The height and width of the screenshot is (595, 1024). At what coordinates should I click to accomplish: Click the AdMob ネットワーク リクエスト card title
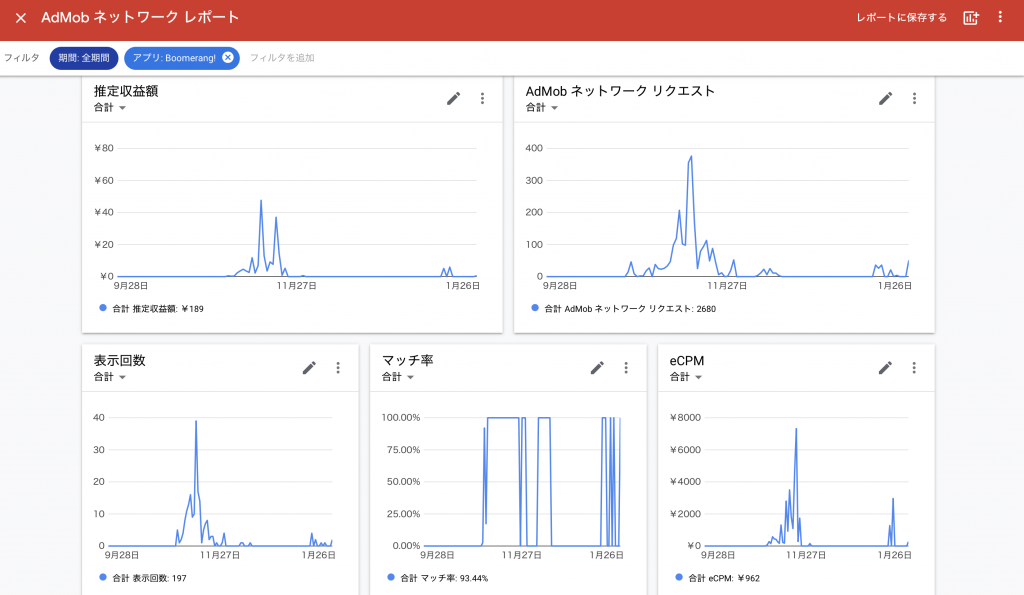(x=620, y=91)
